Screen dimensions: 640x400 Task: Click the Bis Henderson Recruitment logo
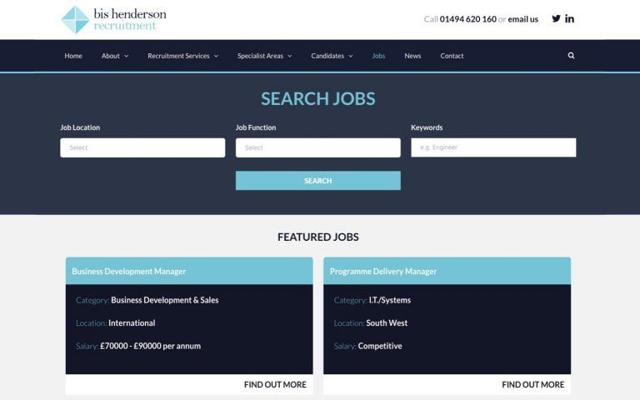point(113,19)
